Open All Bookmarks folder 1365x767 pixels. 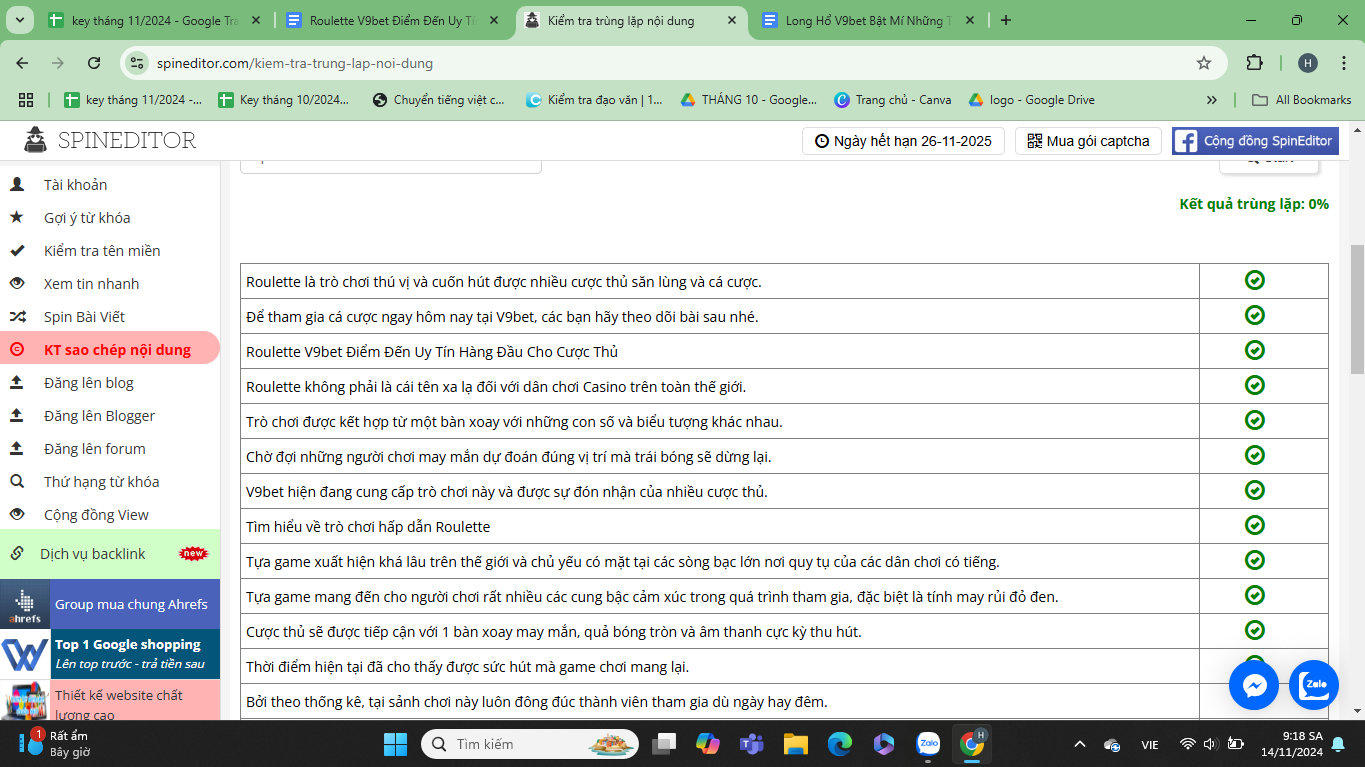click(x=1303, y=100)
